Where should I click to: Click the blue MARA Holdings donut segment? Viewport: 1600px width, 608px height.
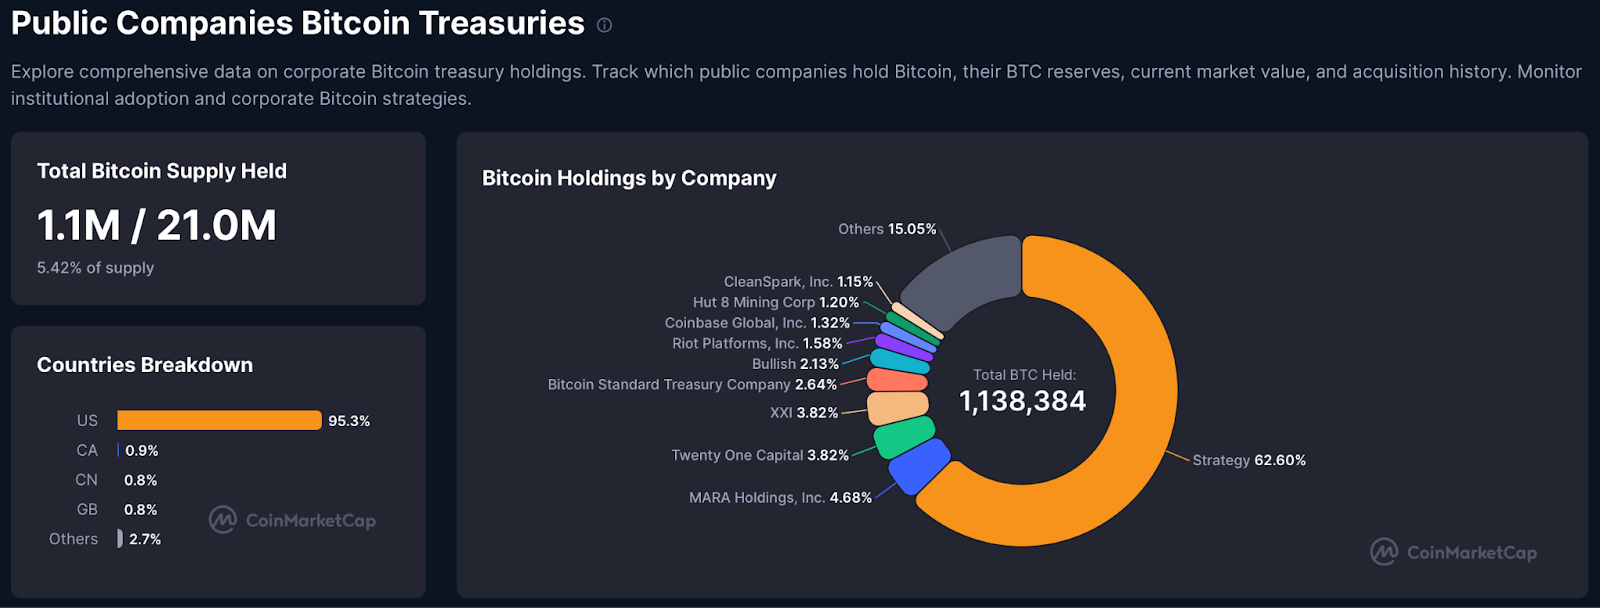pos(918,467)
